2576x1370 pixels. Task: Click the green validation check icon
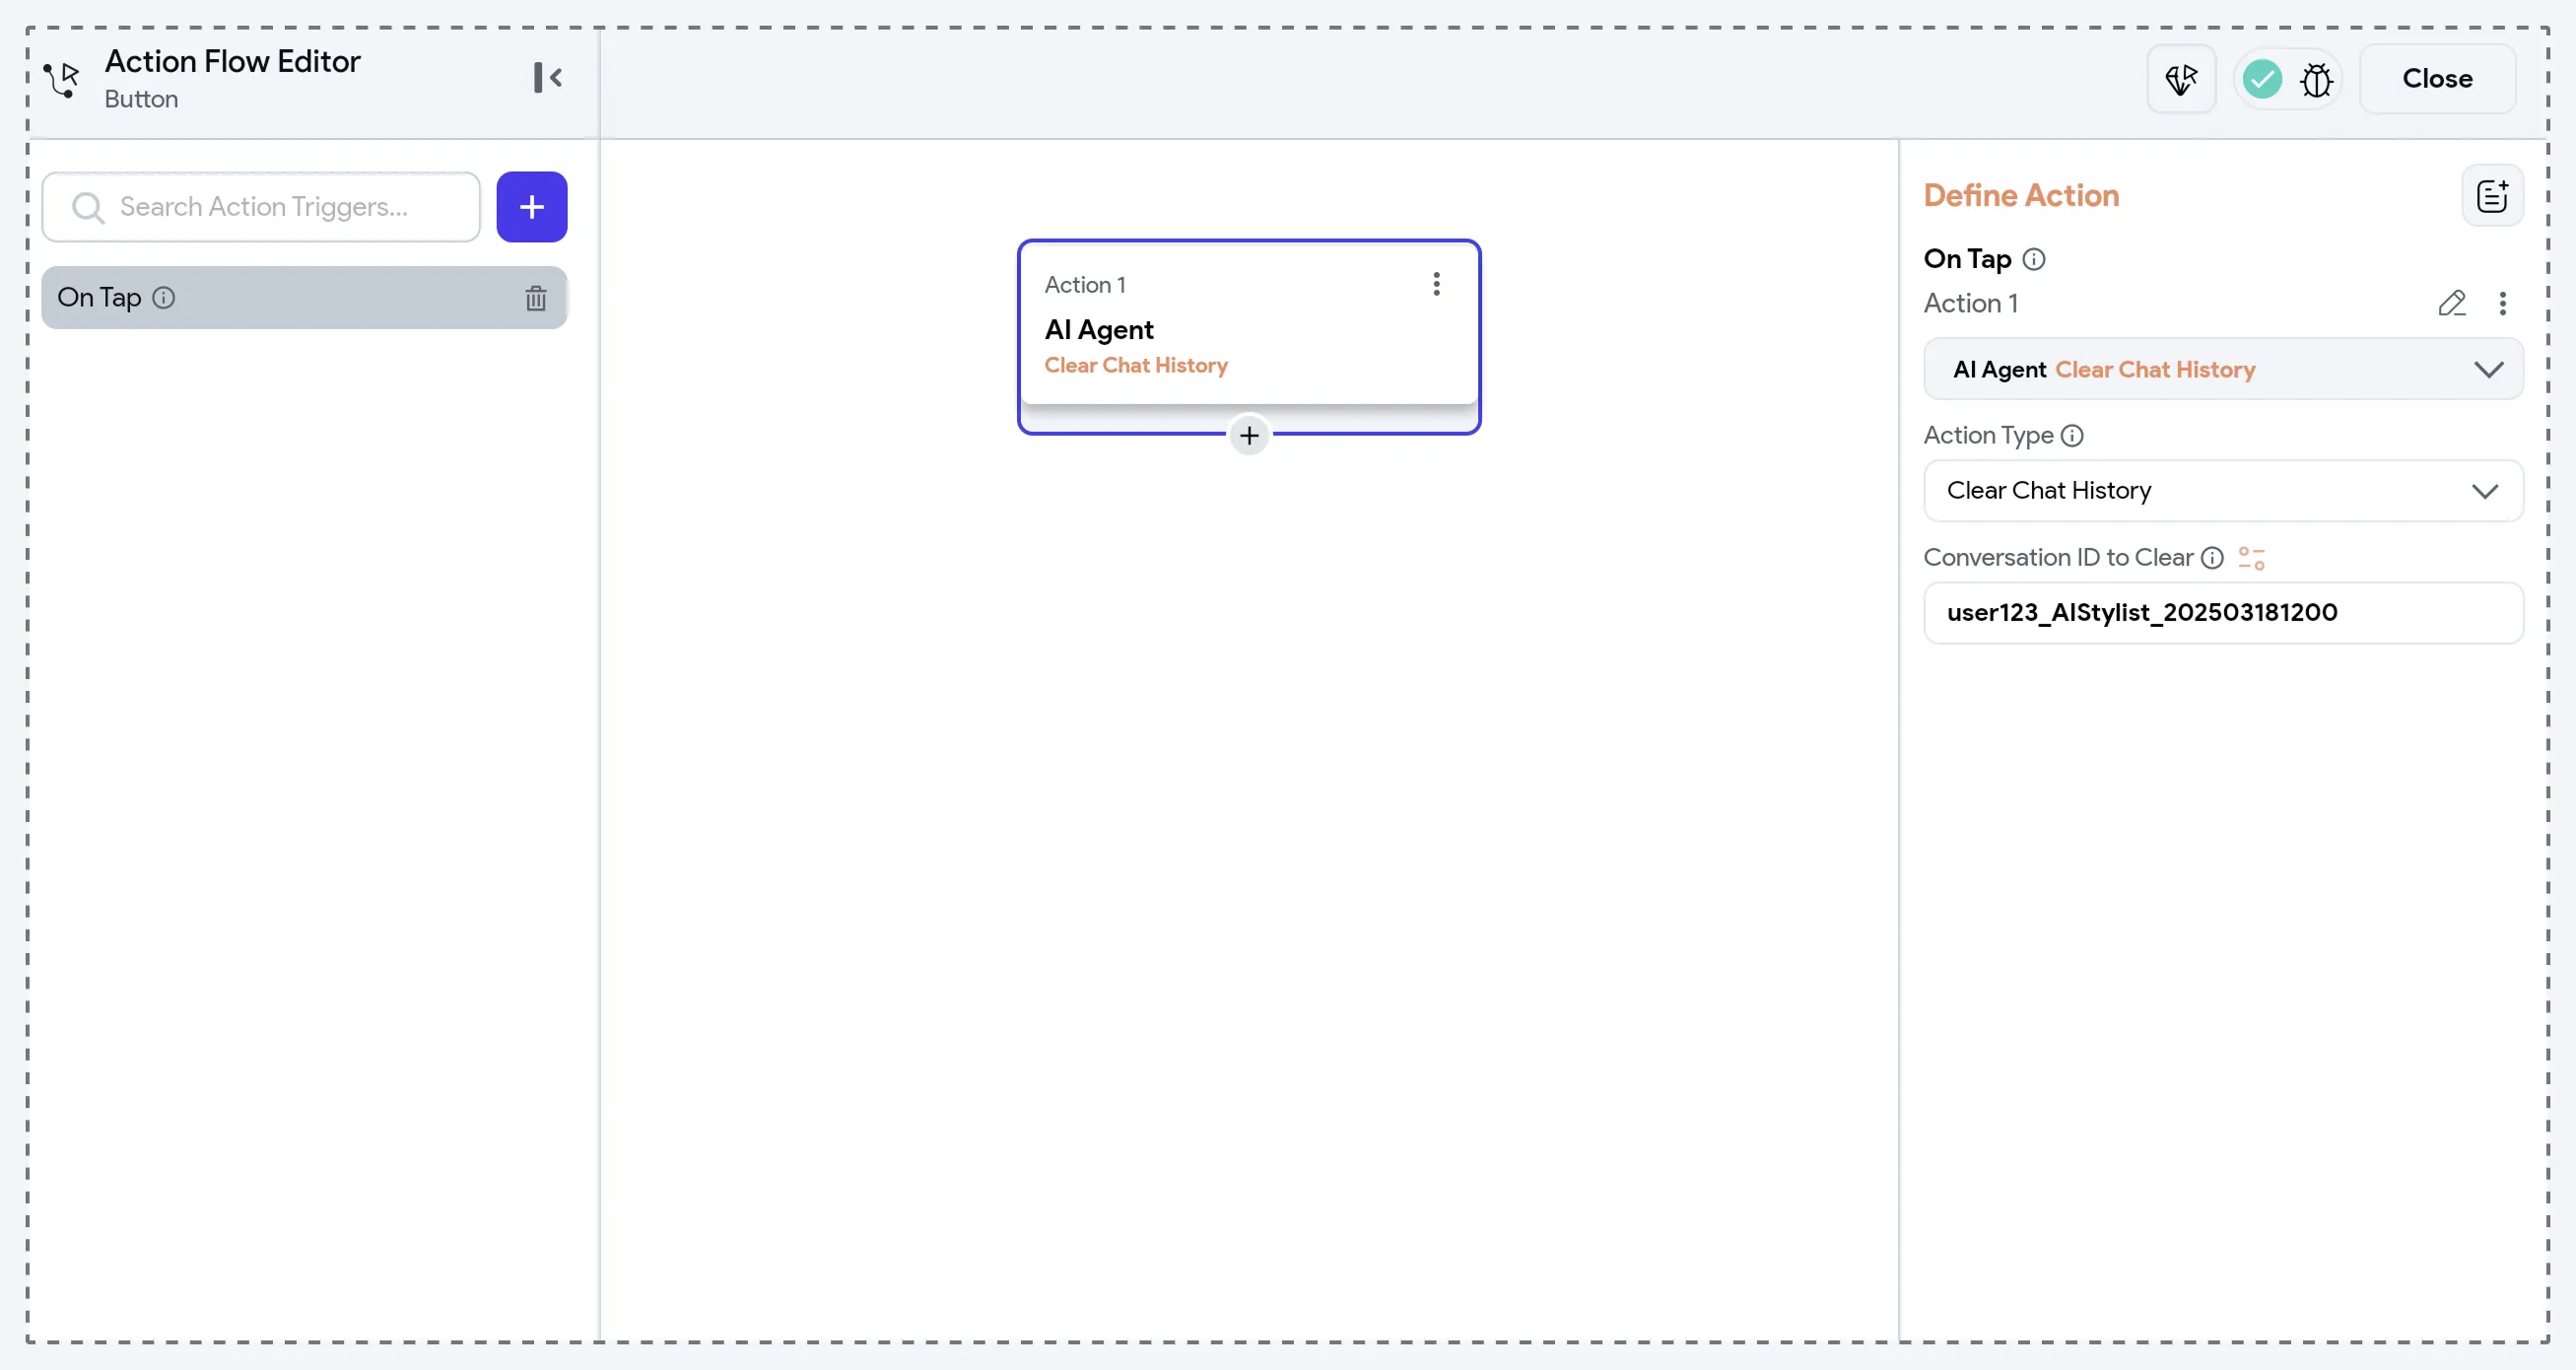[x=2261, y=79]
